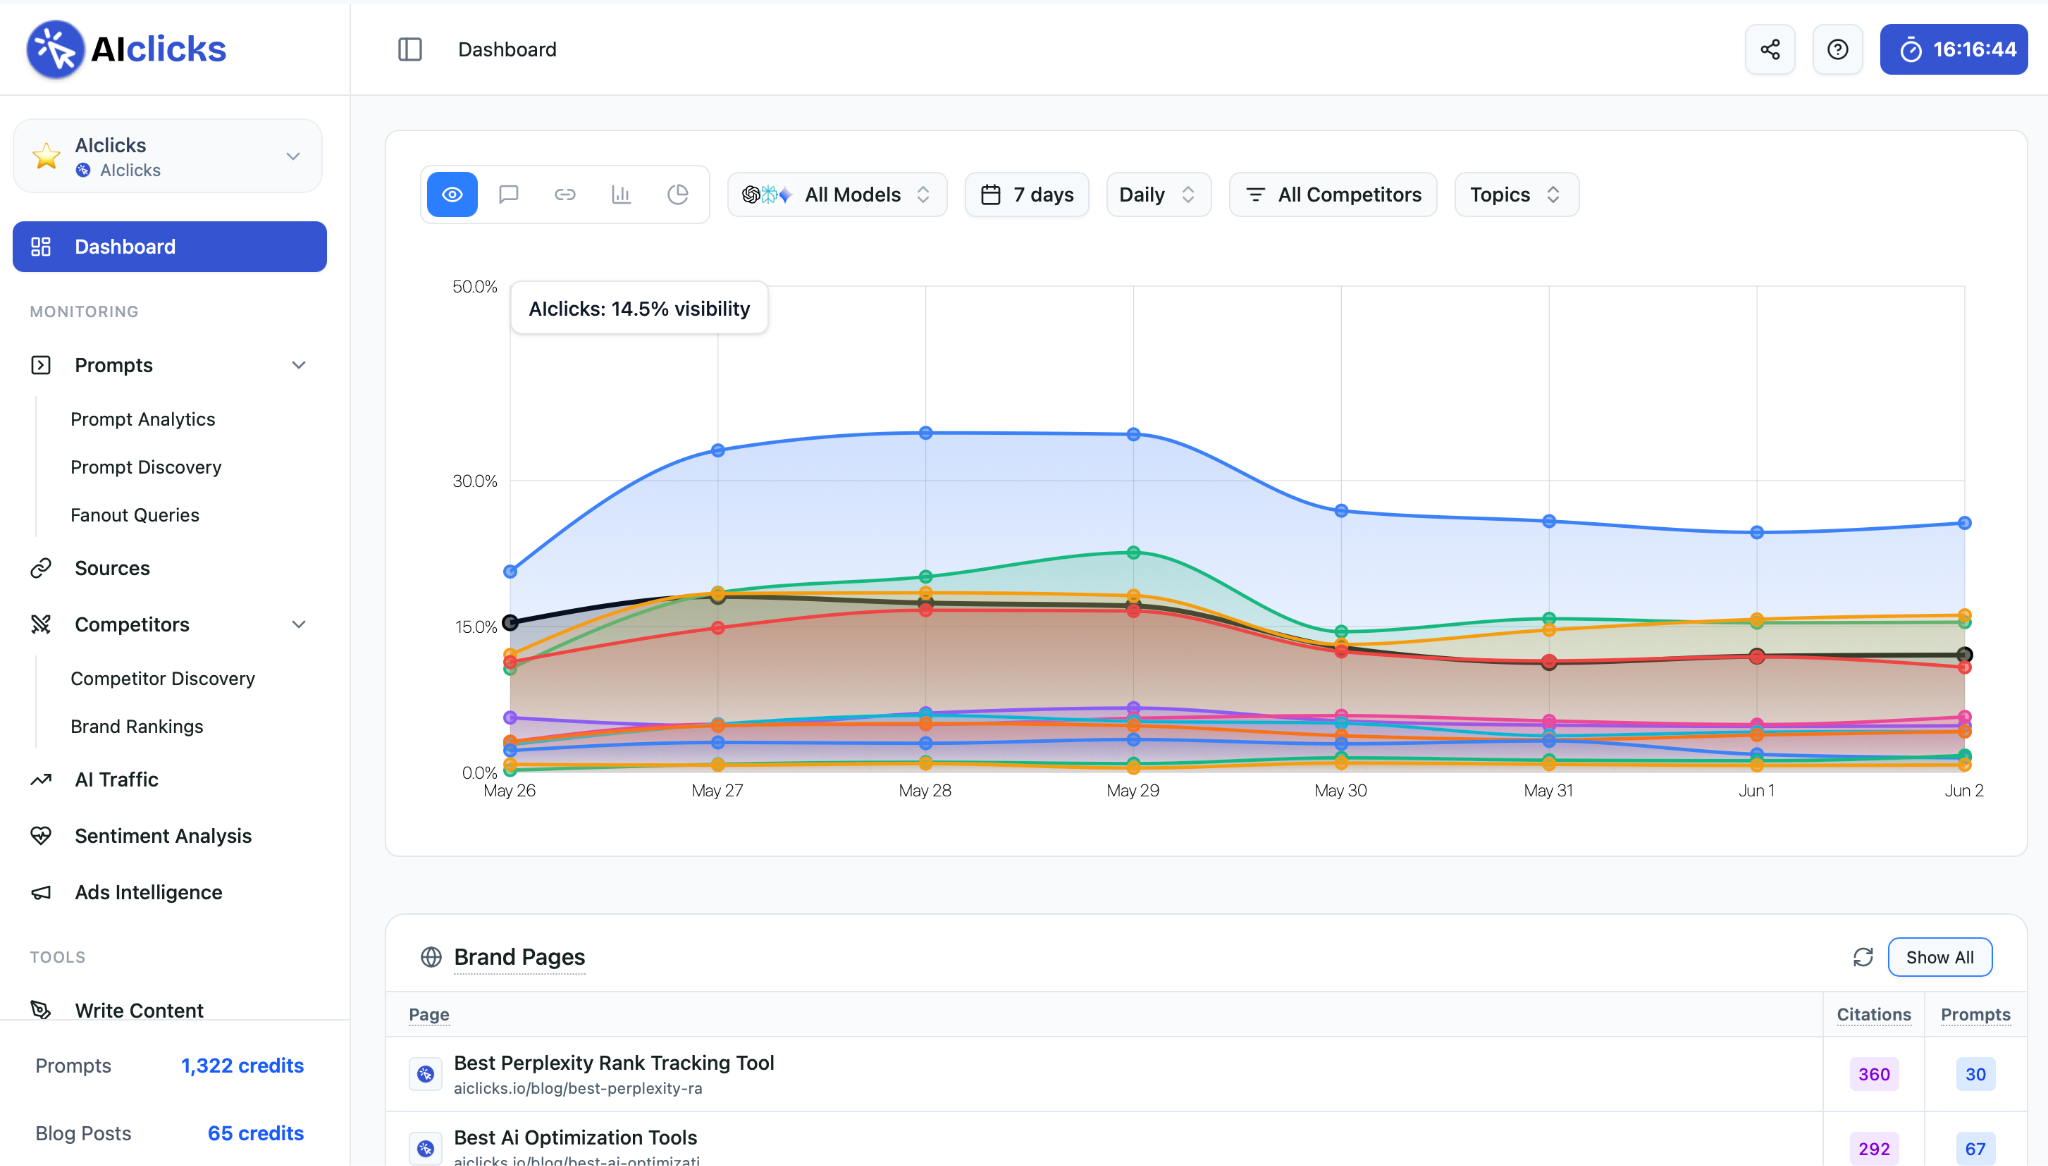
Task: Click the 16:16:44 timer button
Action: click(1954, 49)
